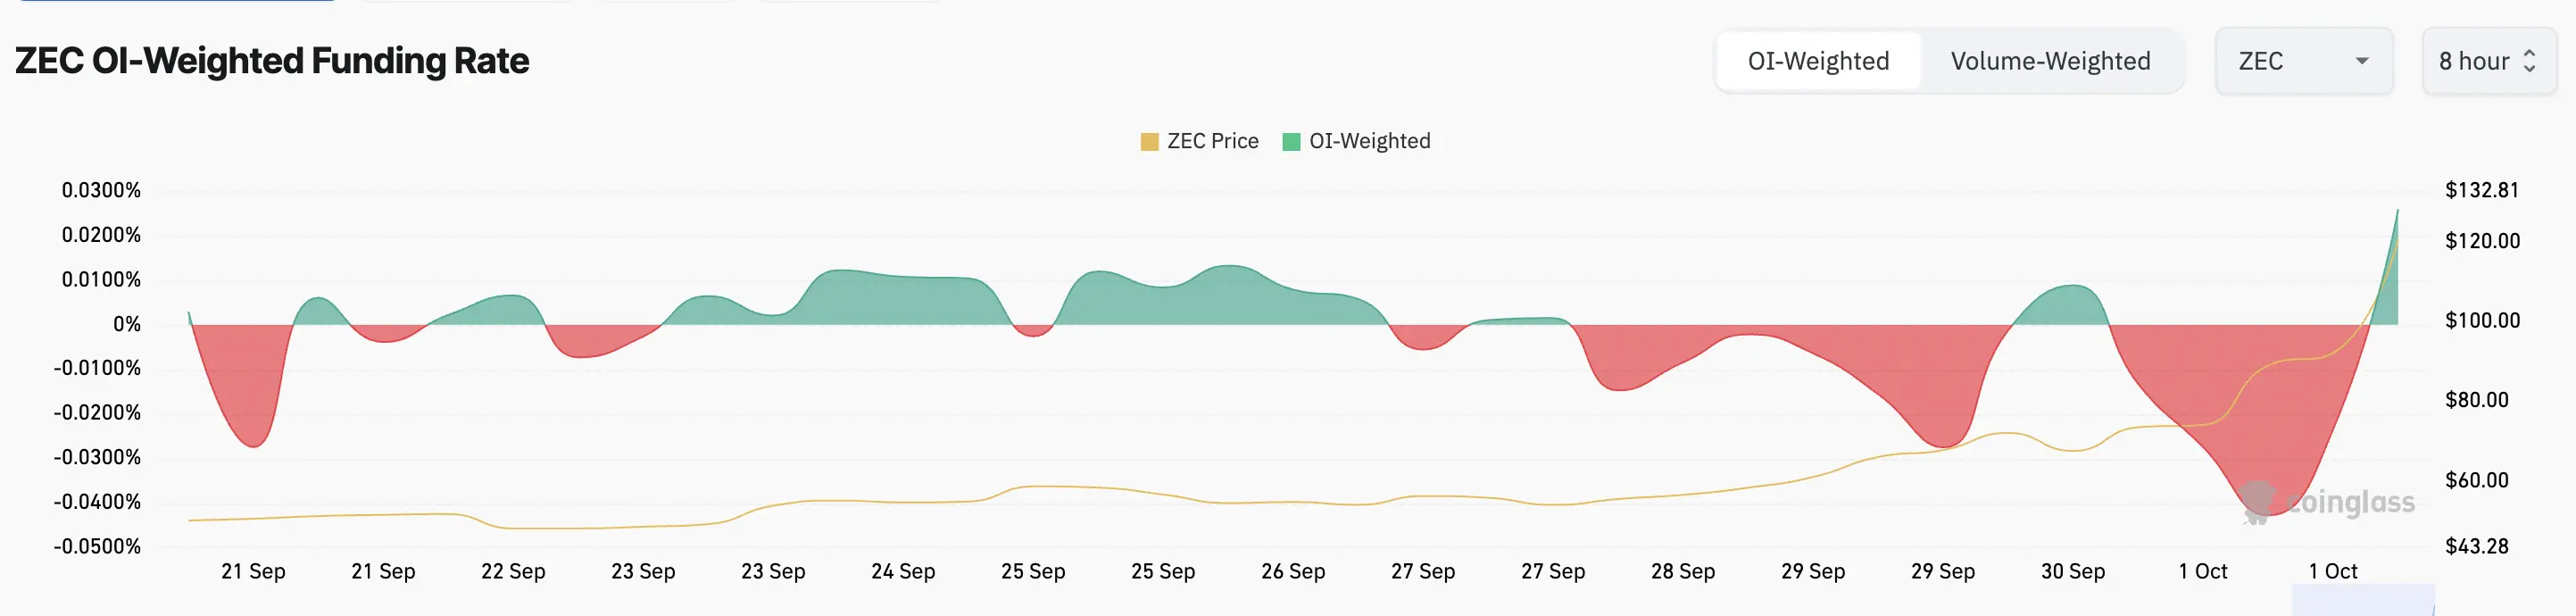
Task: Click the caret arrow in the ZEC selector
Action: click(x=2362, y=61)
